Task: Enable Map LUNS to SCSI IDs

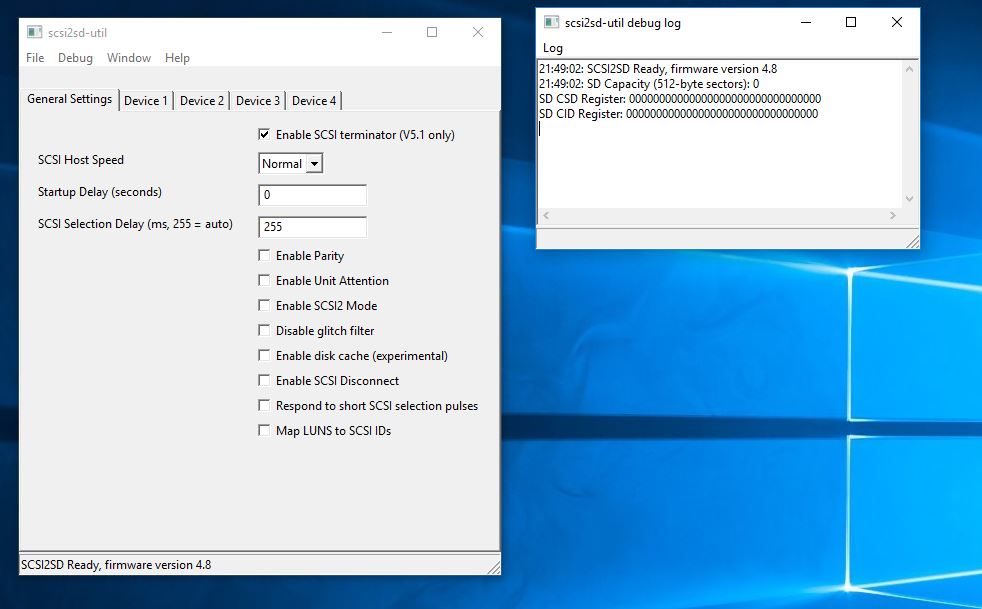Action: click(264, 430)
